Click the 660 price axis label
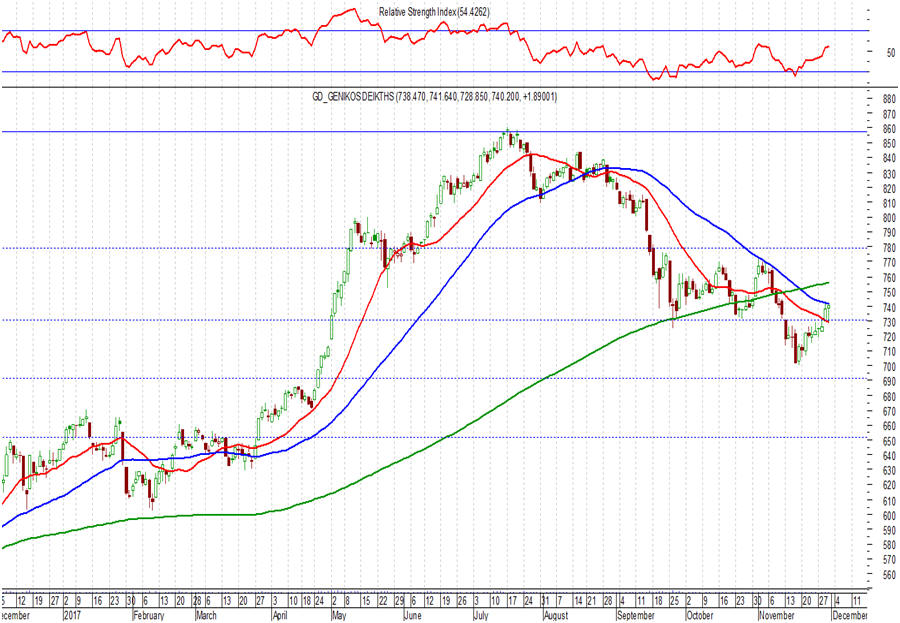The height and width of the screenshot is (623, 900). (x=889, y=427)
